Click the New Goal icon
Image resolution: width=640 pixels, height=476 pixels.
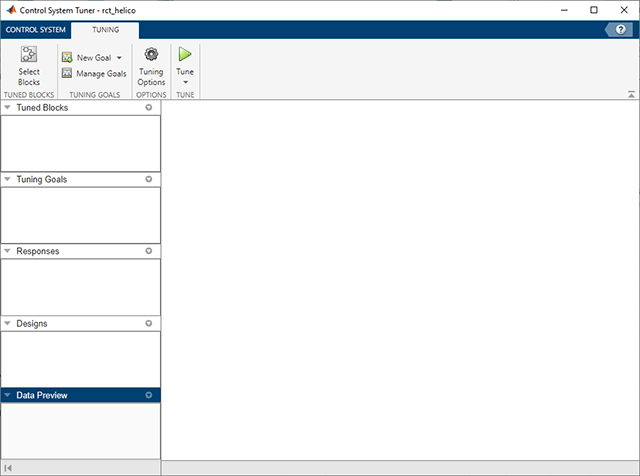pos(67,58)
